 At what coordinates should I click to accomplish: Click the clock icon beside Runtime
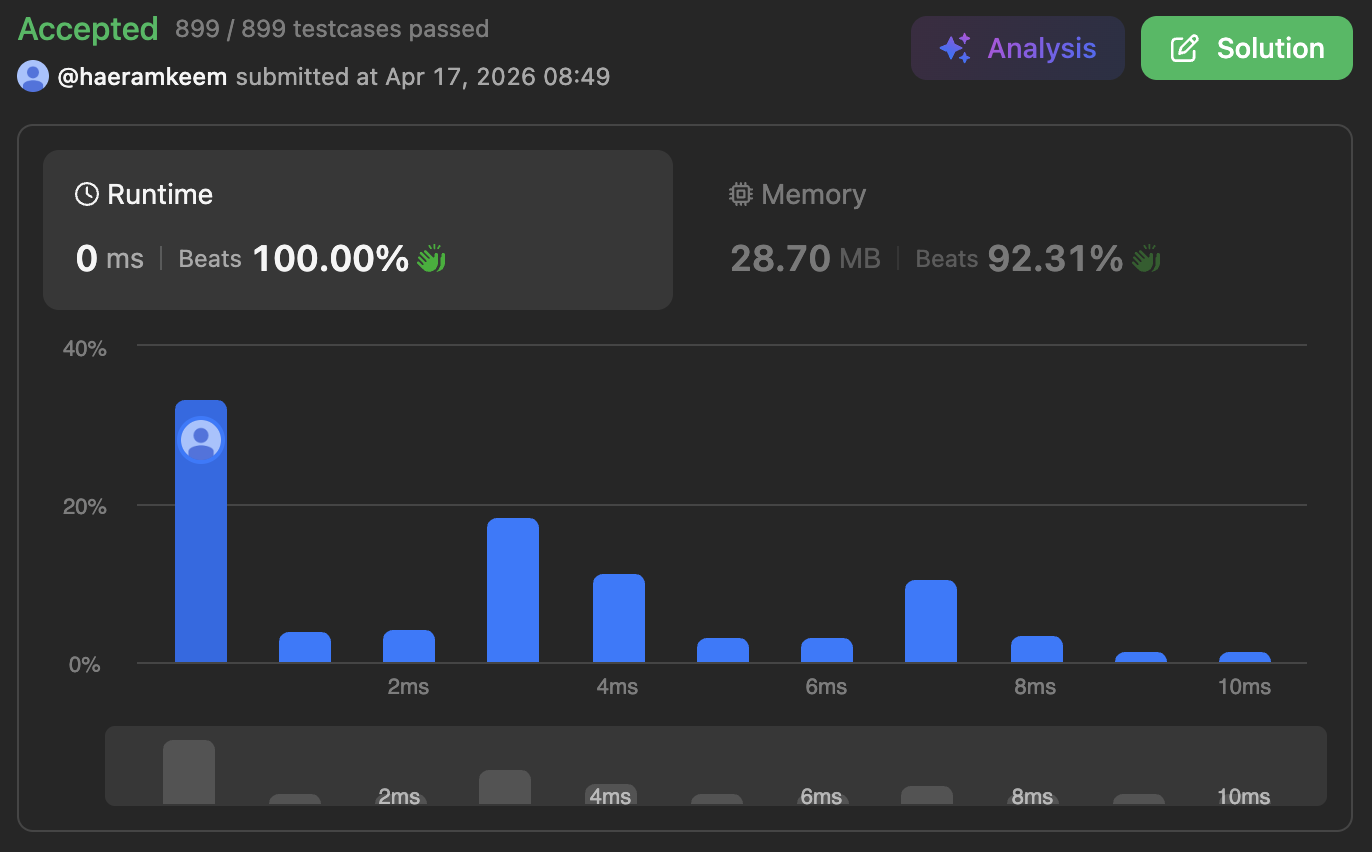(87, 194)
